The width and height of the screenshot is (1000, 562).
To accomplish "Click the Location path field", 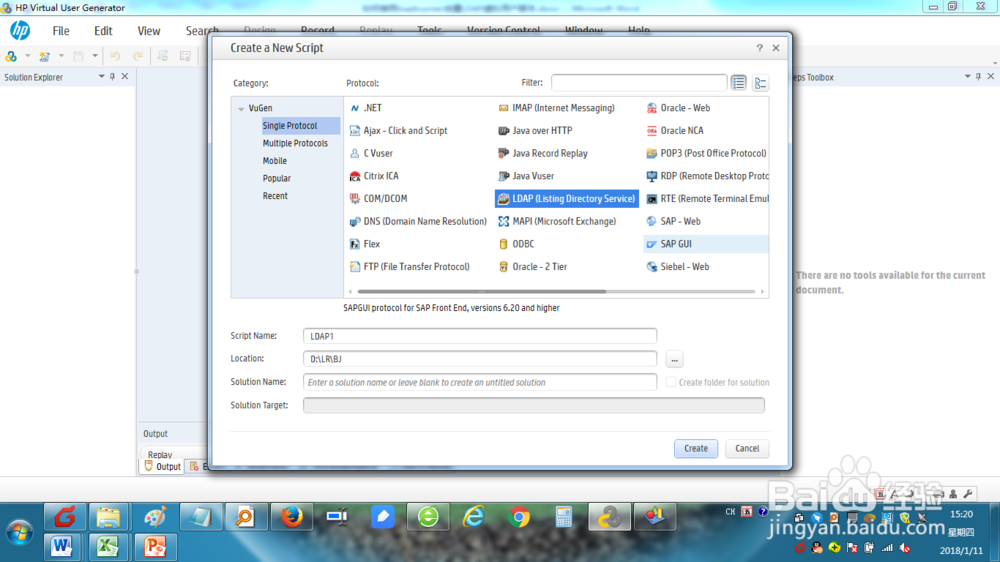I will [480, 359].
